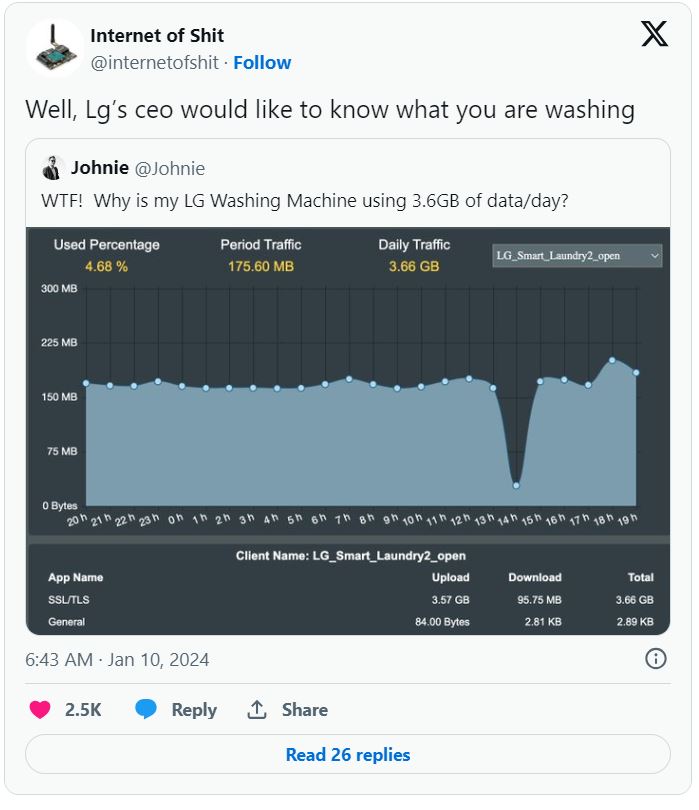Open the tweet timestamp Jan 10, 2024
This screenshot has height=810, width=699.
pos(117,660)
